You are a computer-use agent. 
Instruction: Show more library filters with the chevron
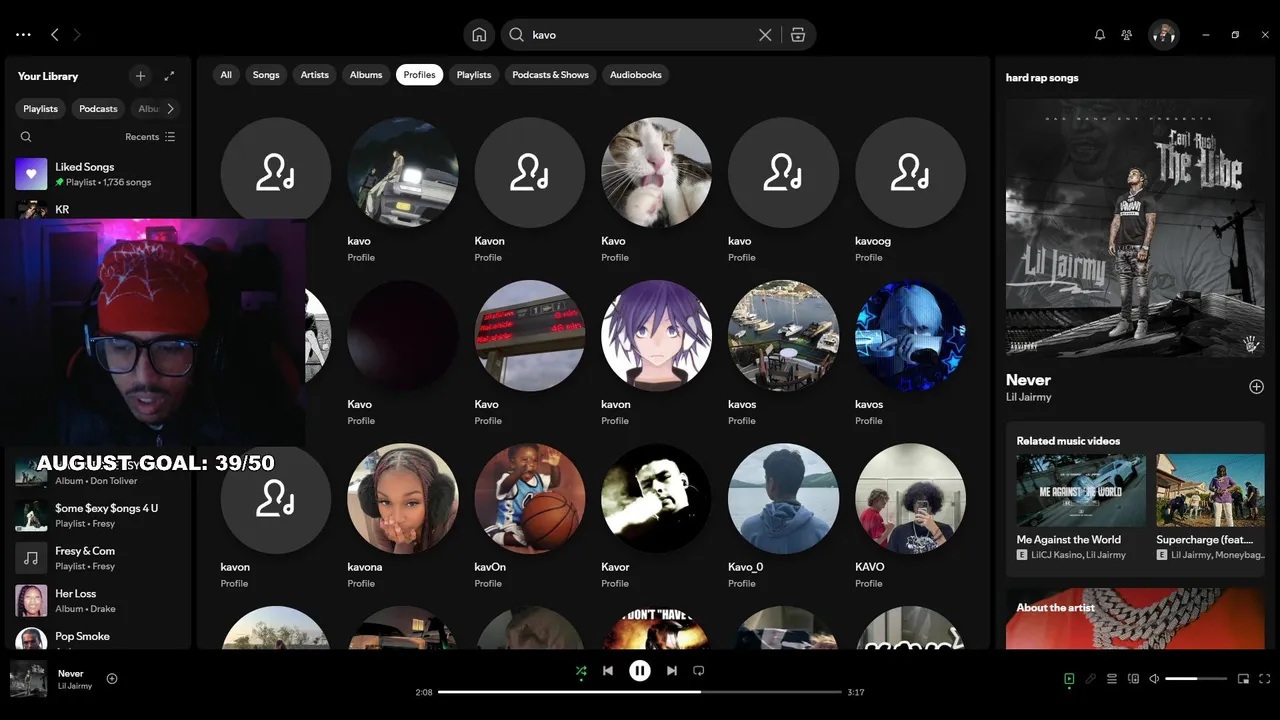[x=170, y=109]
